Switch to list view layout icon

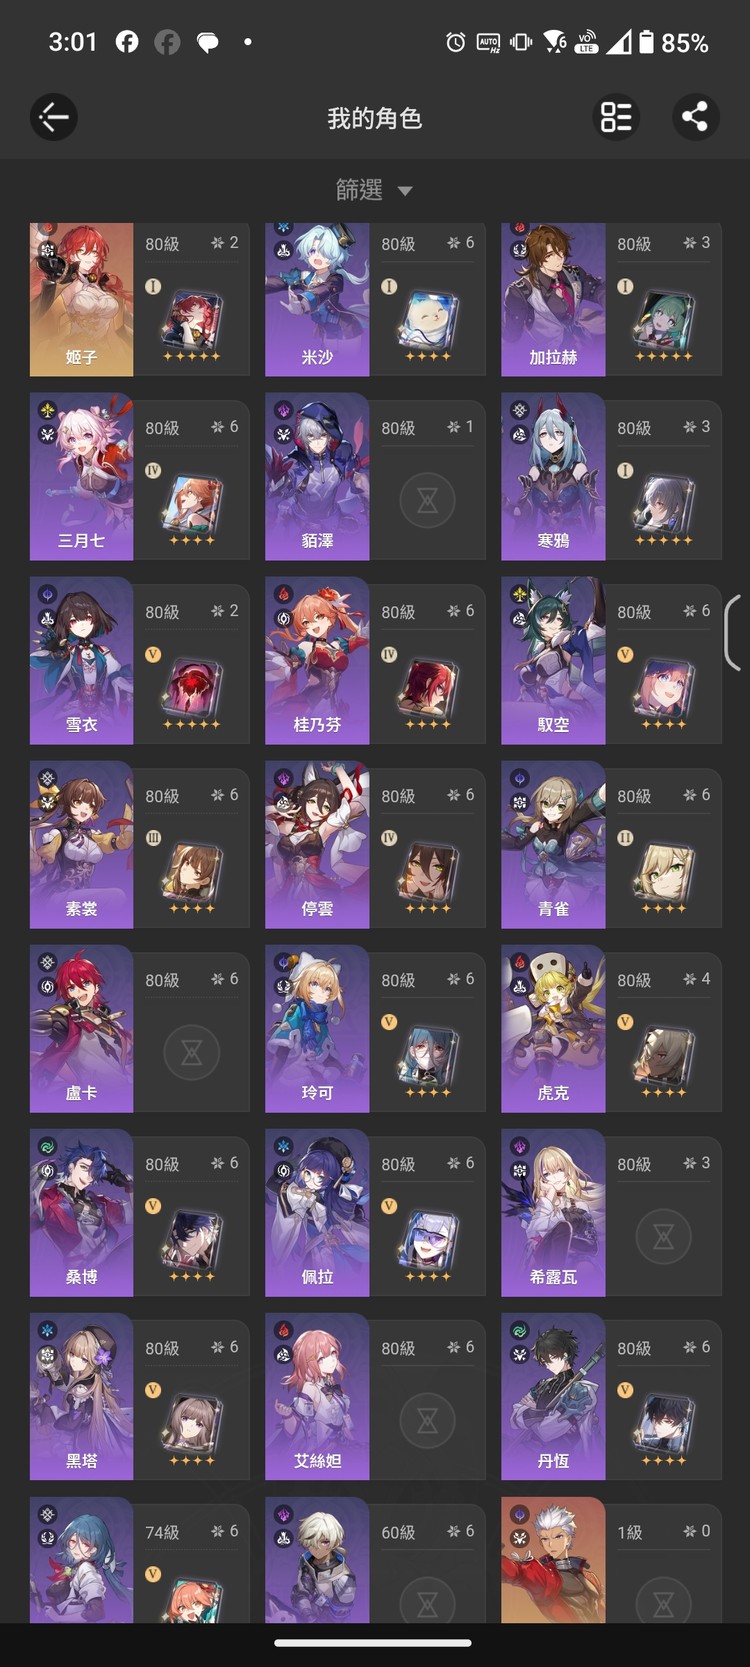click(x=616, y=117)
